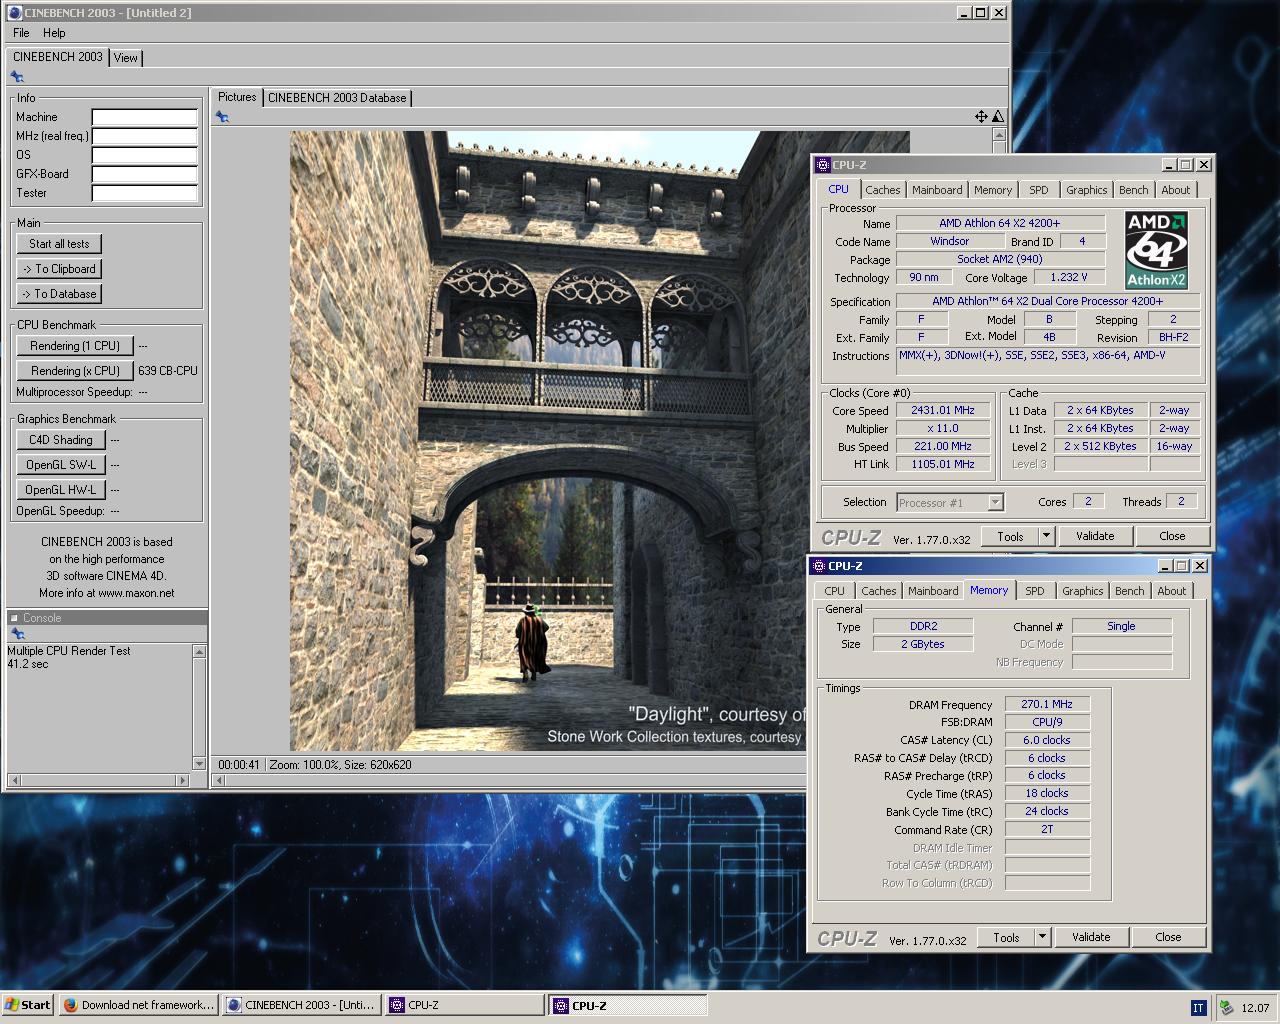Open SPD tab in lower CPU-Z Memory window

pos(1035,591)
